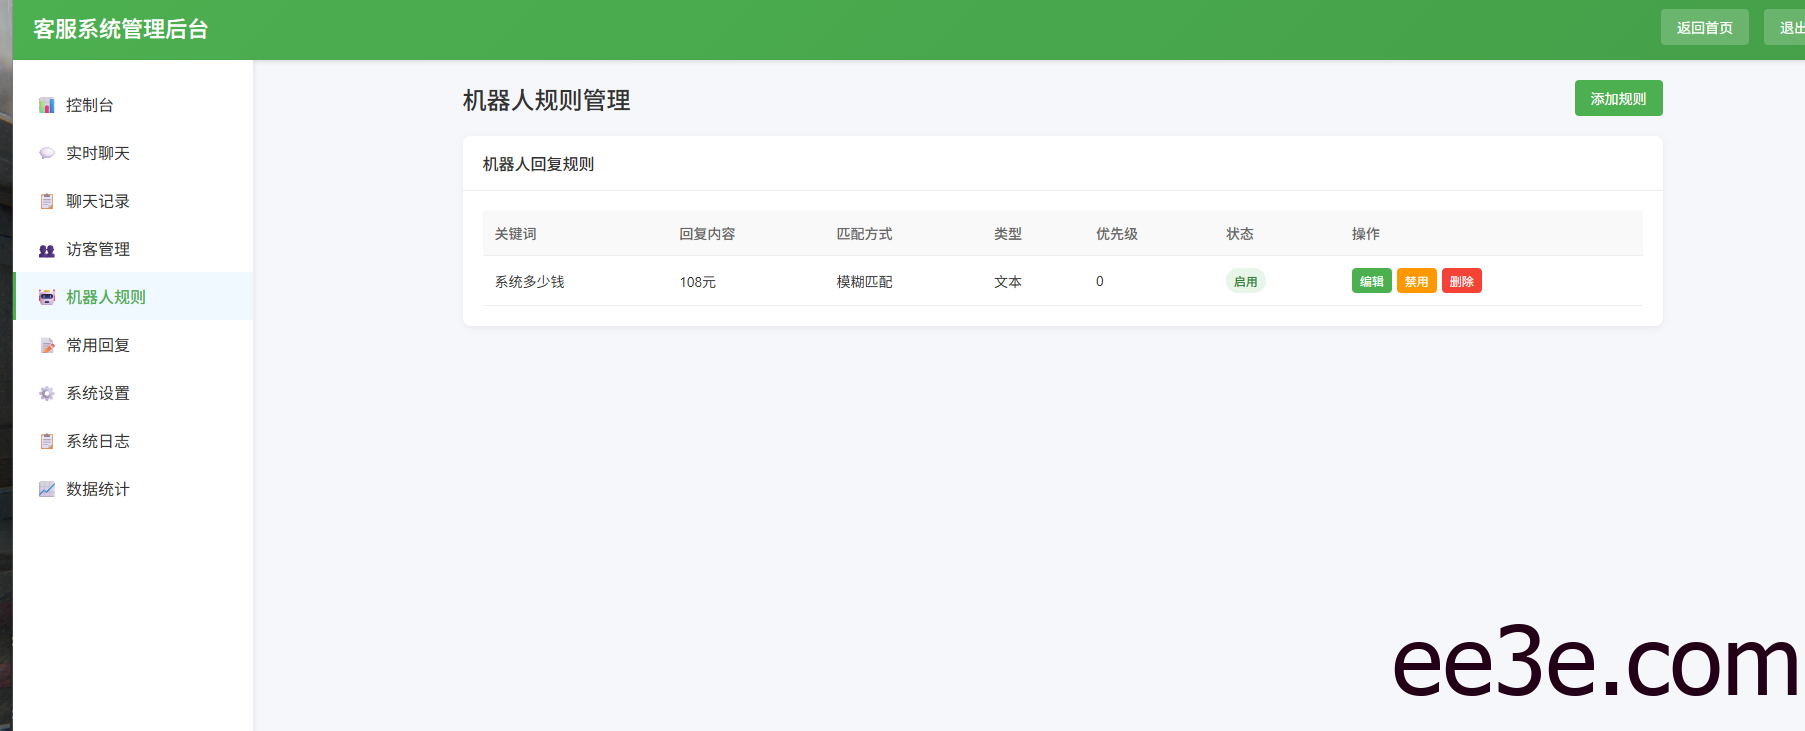The height and width of the screenshot is (731, 1805).
Task: Click the people icon beside 访客管理
Action: point(46,250)
